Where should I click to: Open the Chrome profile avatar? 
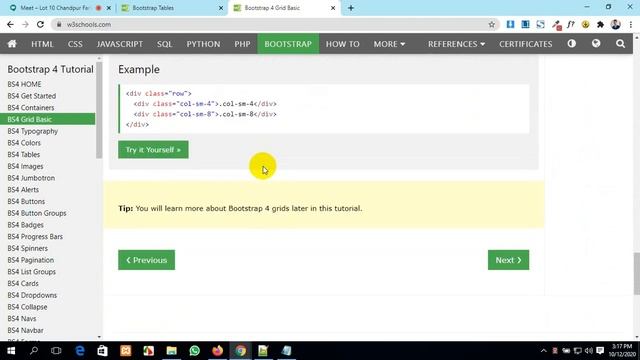coord(616,24)
